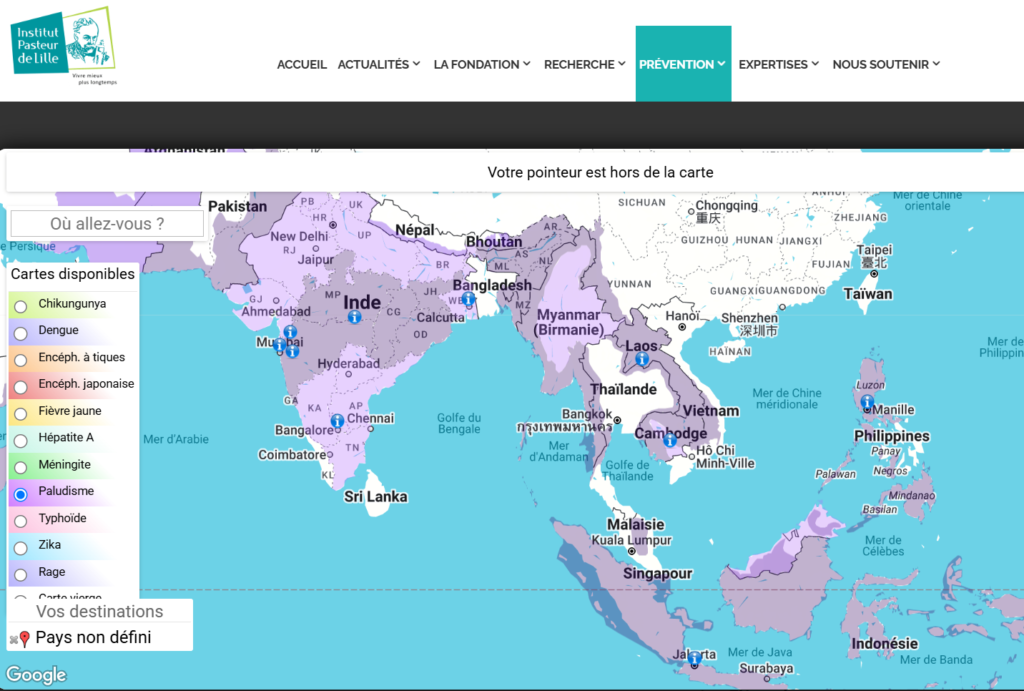Expand the NOUS SOUTENIR menu
Viewport: 1024px width, 691px height.
click(886, 64)
